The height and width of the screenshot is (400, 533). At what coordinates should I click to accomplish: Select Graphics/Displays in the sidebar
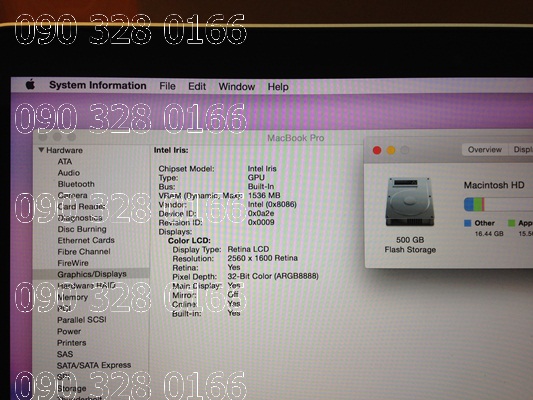point(91,274)
